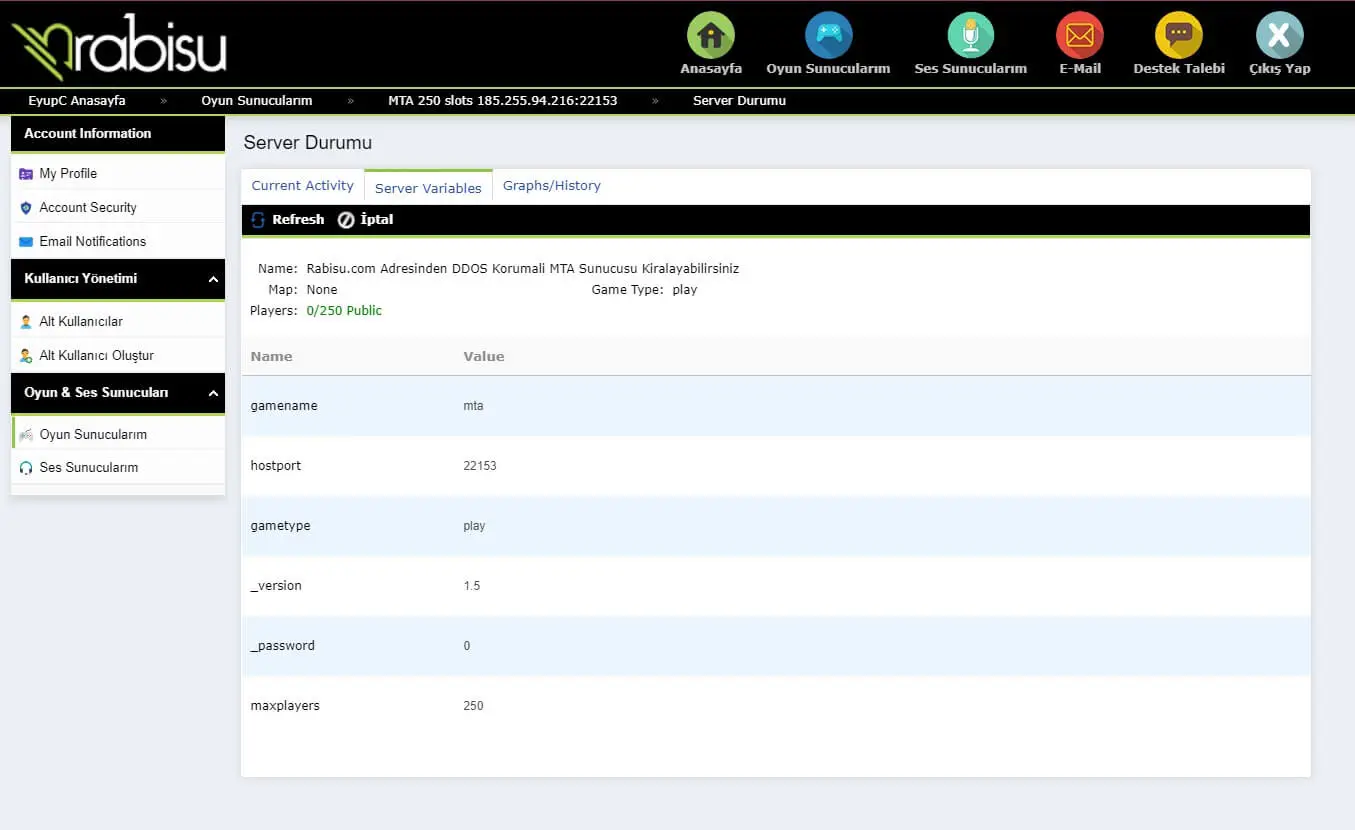Click the Alt Kullanıcı Oluştur icon
Image resolution: width=1355 pixels, height=830 pixels.
[x=26, y=356]
